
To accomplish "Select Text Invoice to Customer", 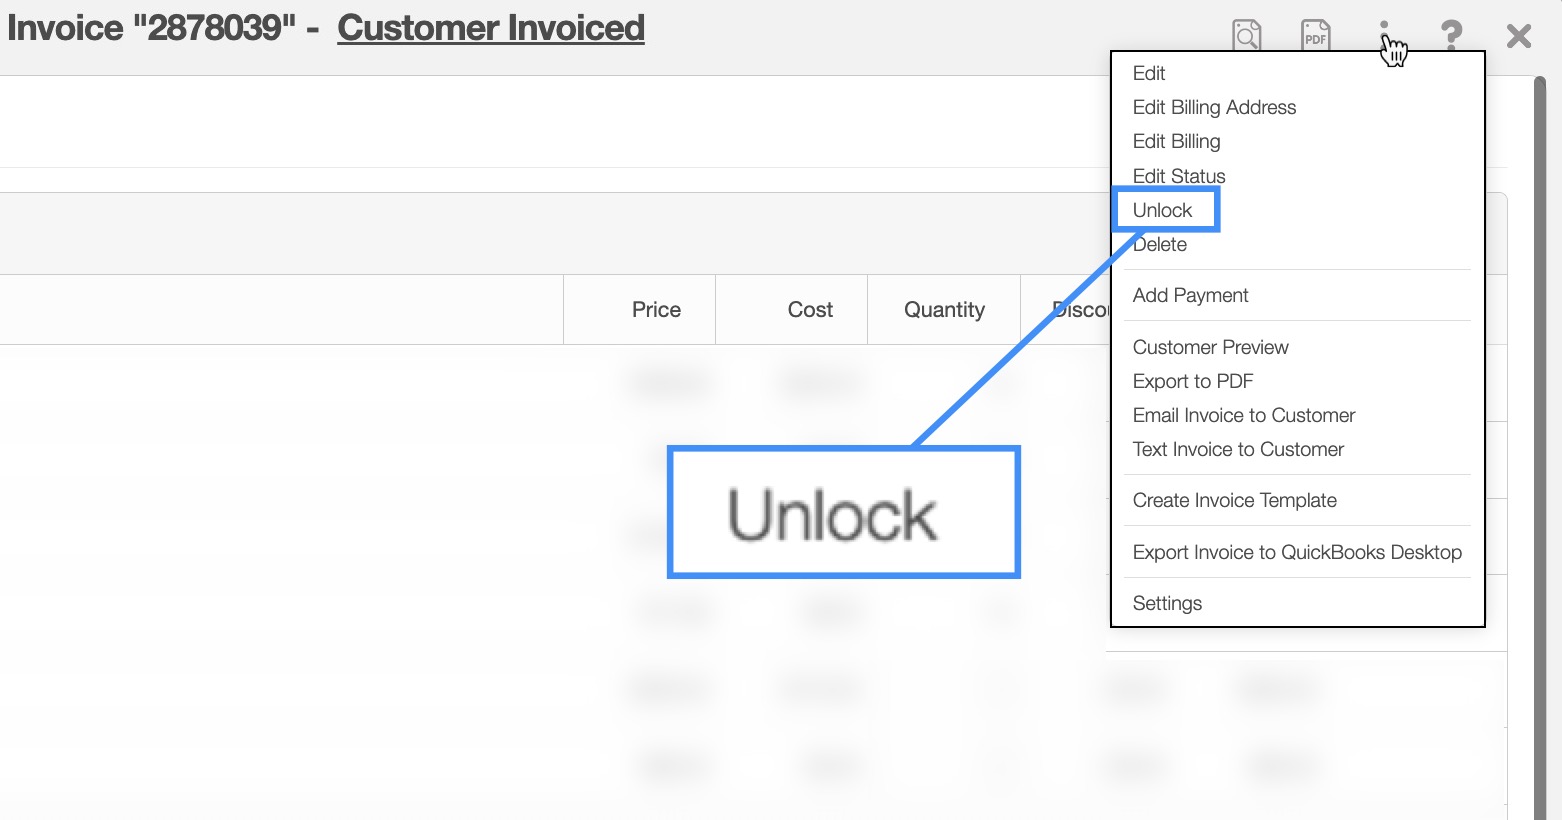I will [x=1238, y=449].
